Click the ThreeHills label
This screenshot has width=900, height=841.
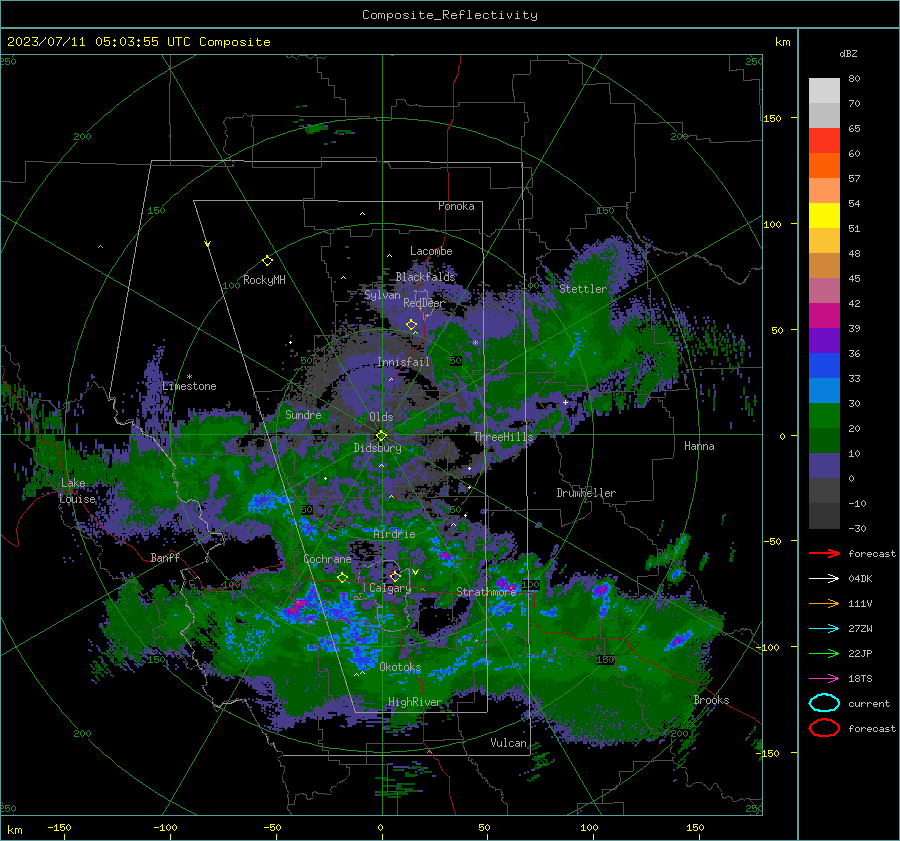click(503, 437)
